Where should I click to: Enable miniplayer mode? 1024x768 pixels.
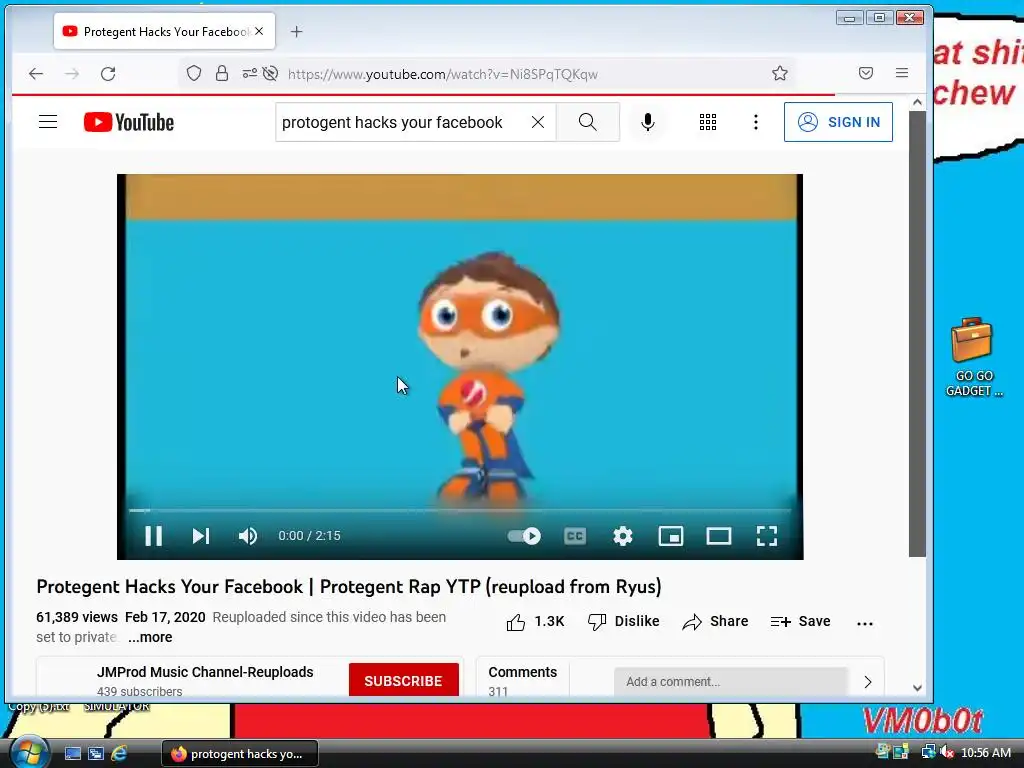click(671, 536)
